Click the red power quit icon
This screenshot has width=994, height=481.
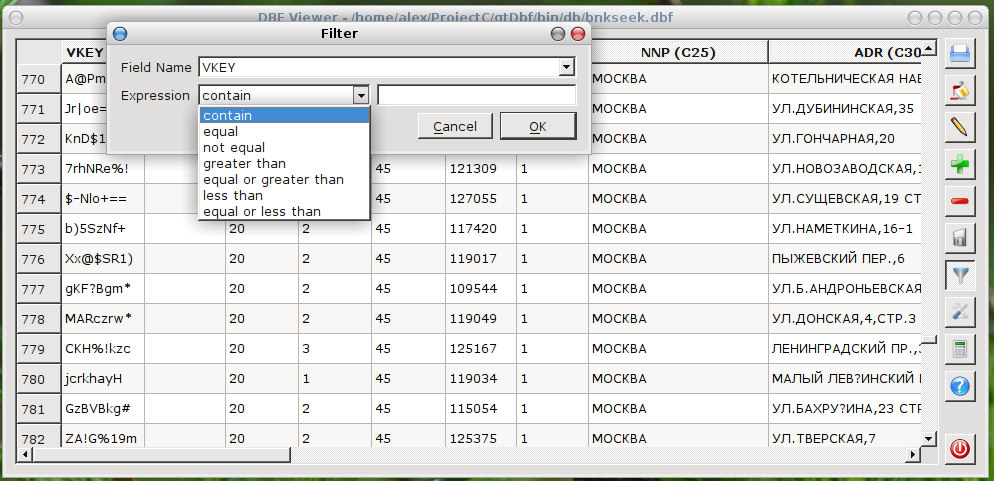(x=960, y=449)
